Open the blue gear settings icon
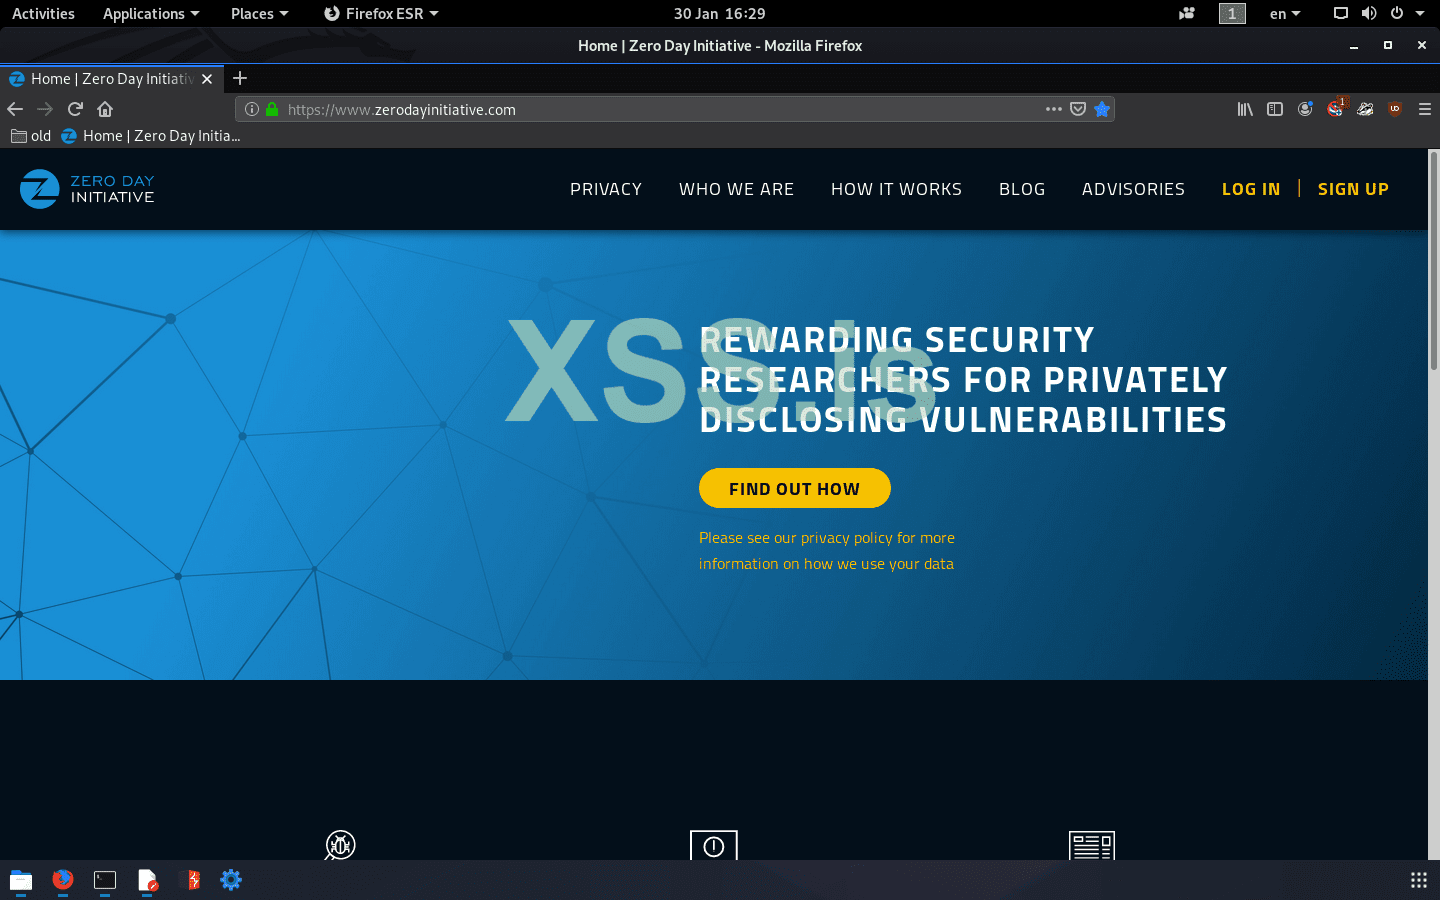1440x900 pixels. [x=231, y=880]
